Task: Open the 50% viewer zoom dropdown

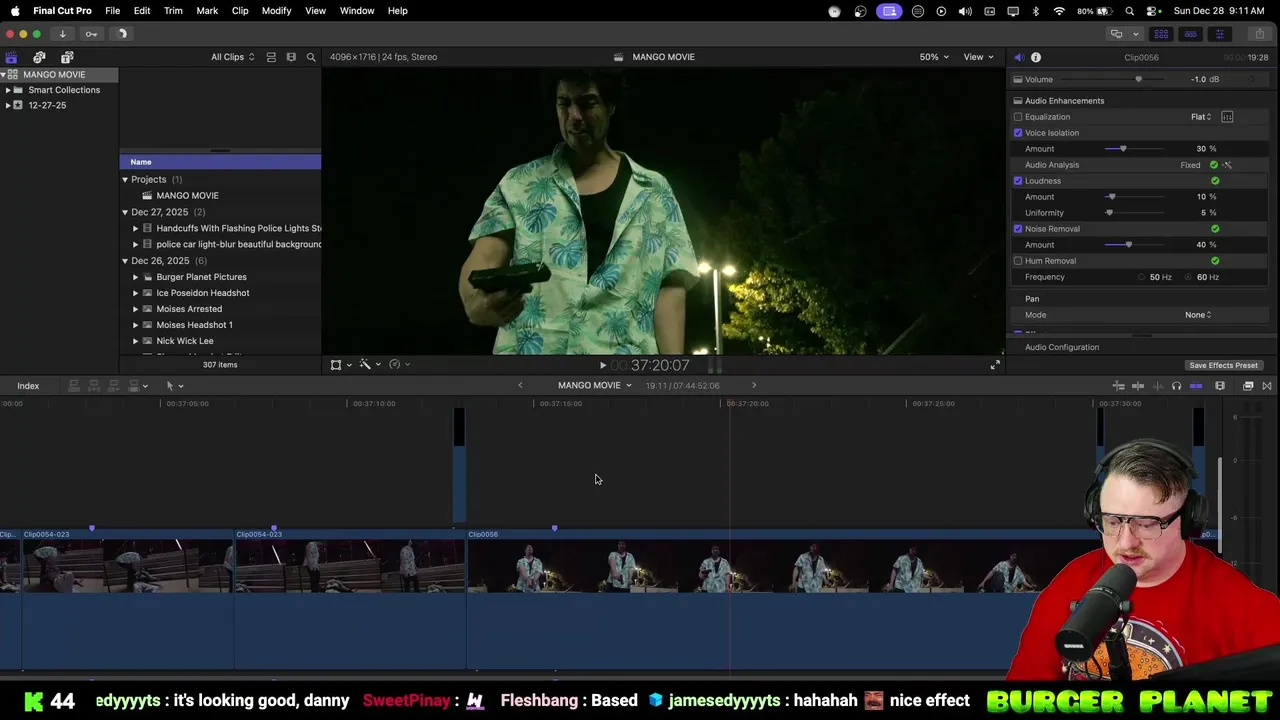Action: pos(934,57)
